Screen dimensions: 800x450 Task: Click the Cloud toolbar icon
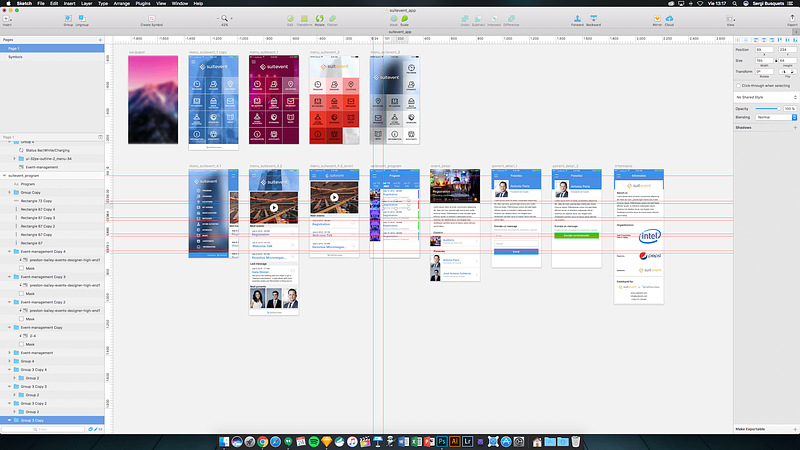(x=669, y=19)
